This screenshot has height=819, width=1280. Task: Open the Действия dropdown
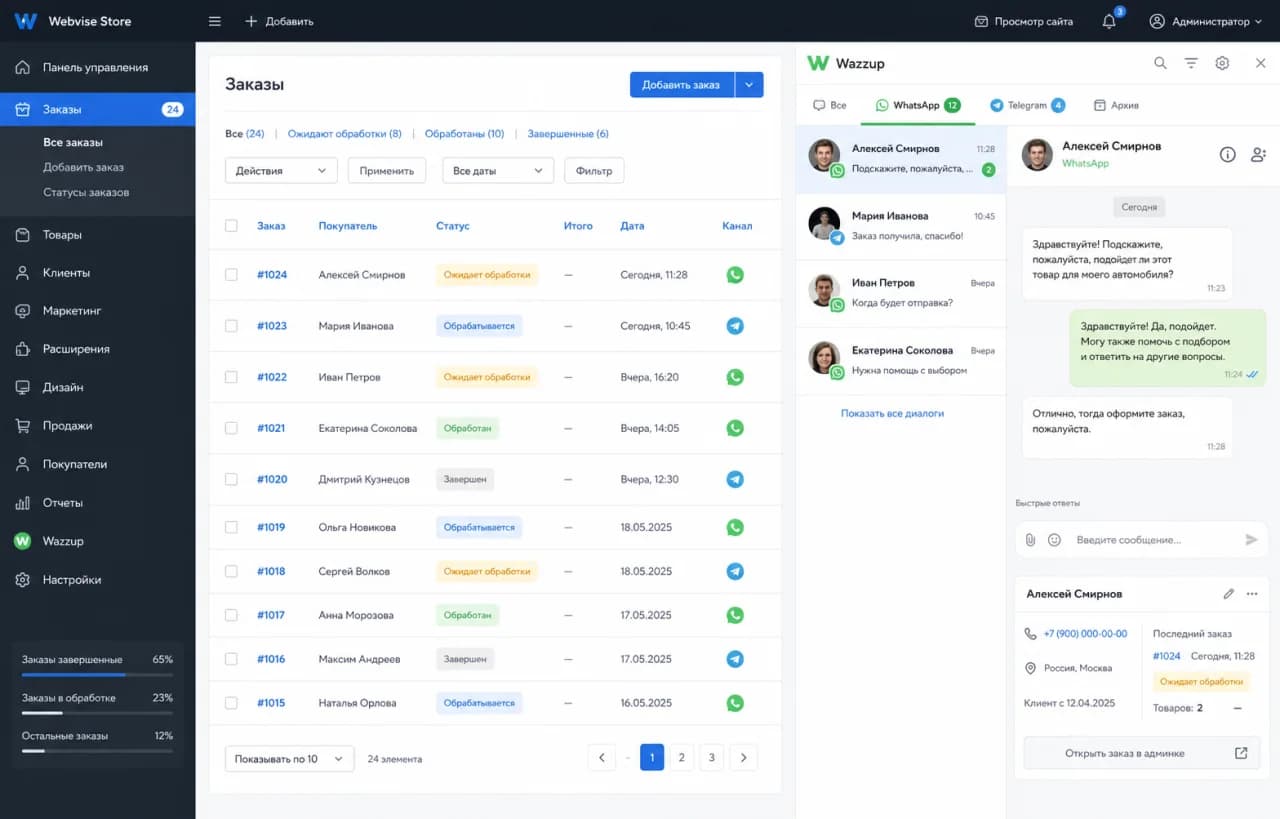(281, 171)
